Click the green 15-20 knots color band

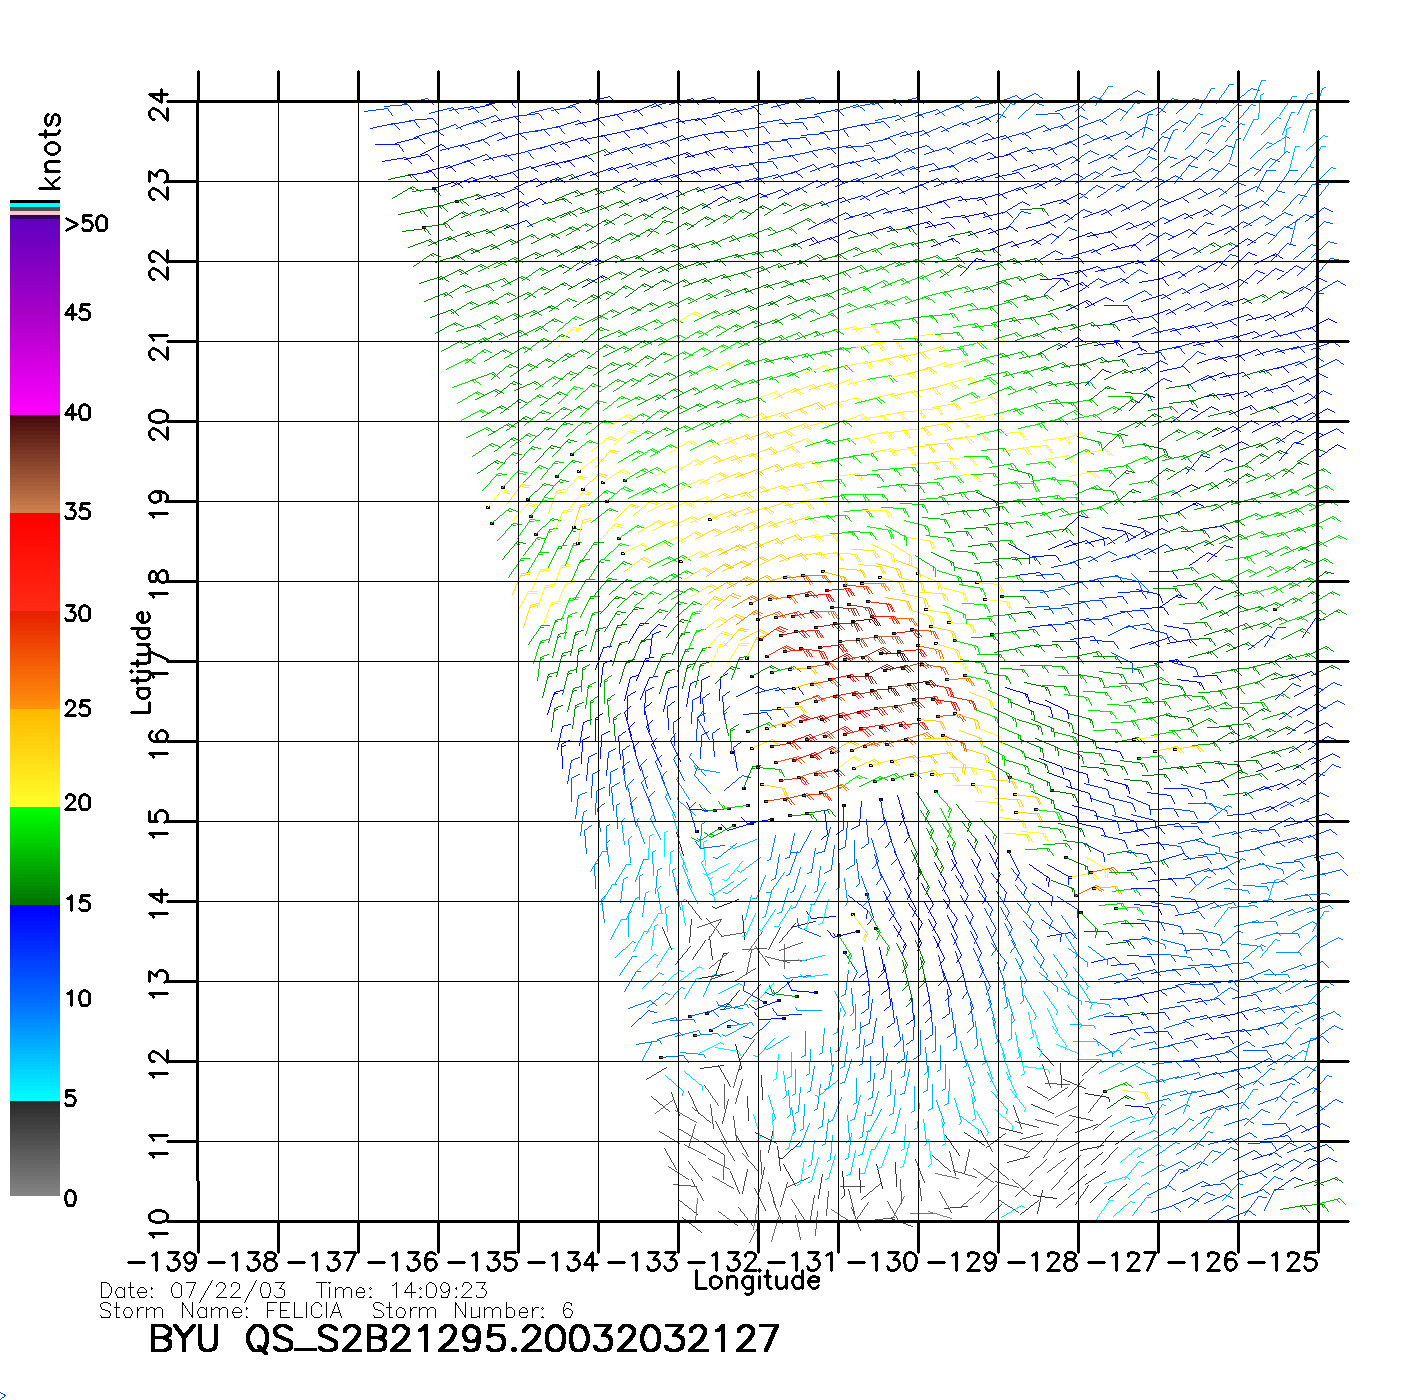click(35, 855)
